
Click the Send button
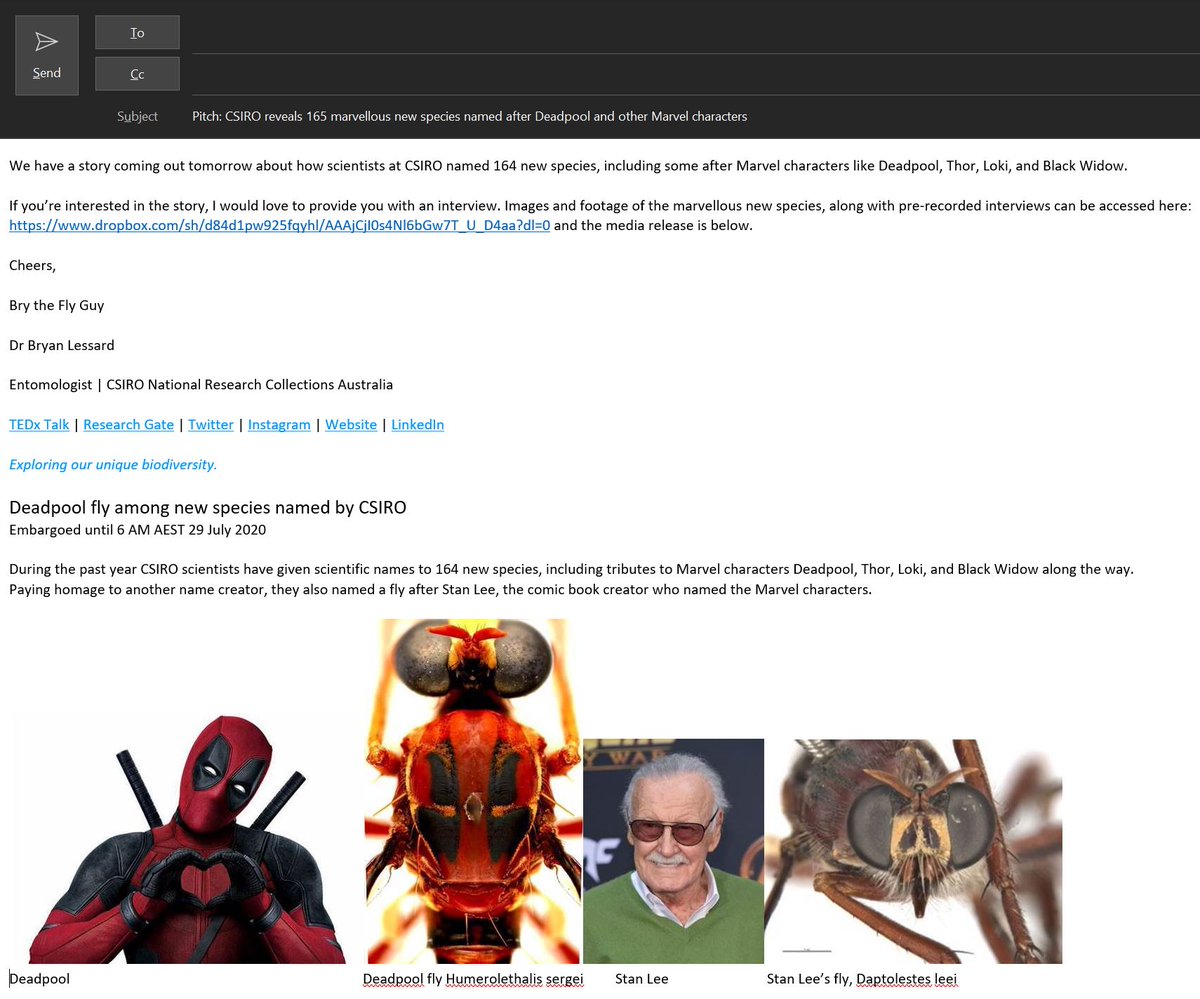47,56
